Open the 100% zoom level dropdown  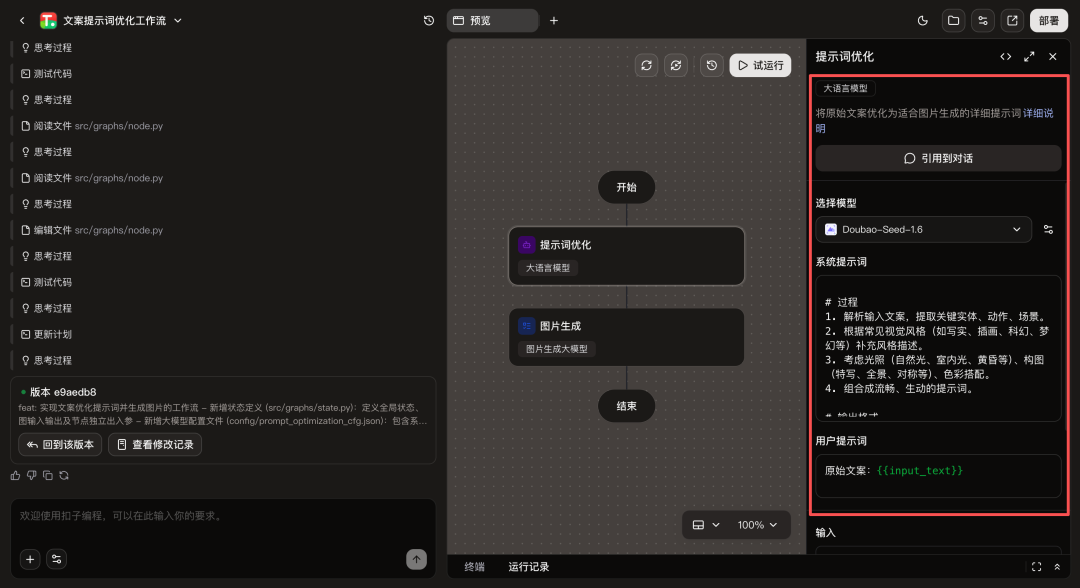click(x=758, y=525)
